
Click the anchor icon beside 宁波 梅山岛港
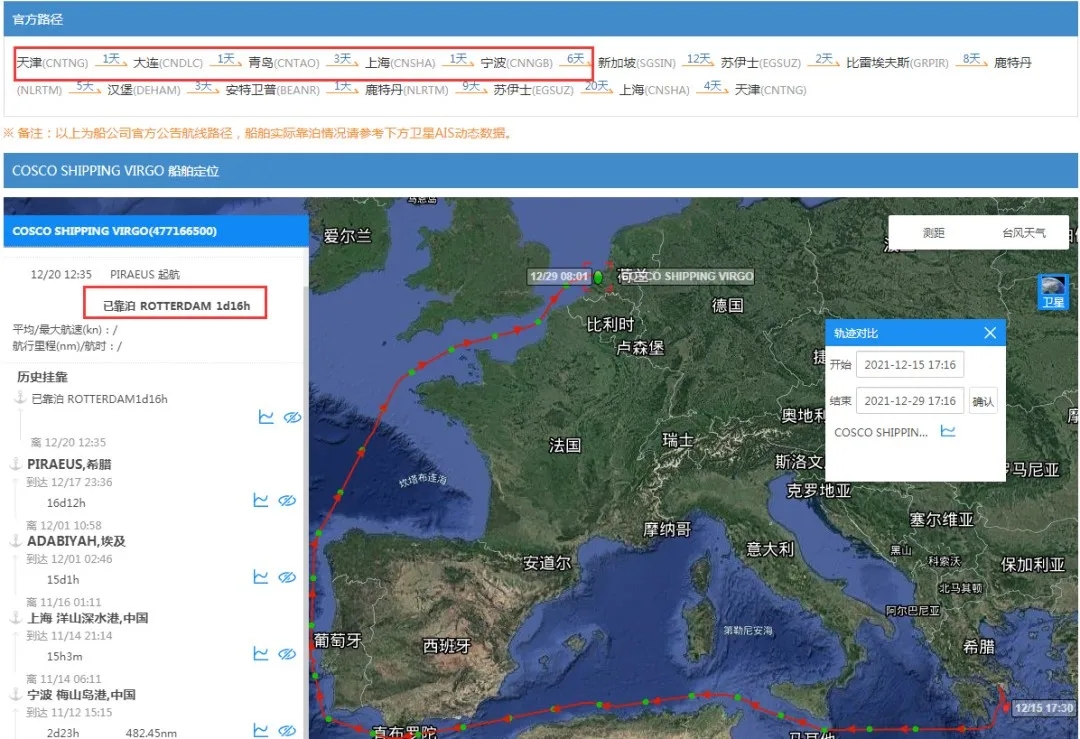pyautogui.click(x=16, y=694)
